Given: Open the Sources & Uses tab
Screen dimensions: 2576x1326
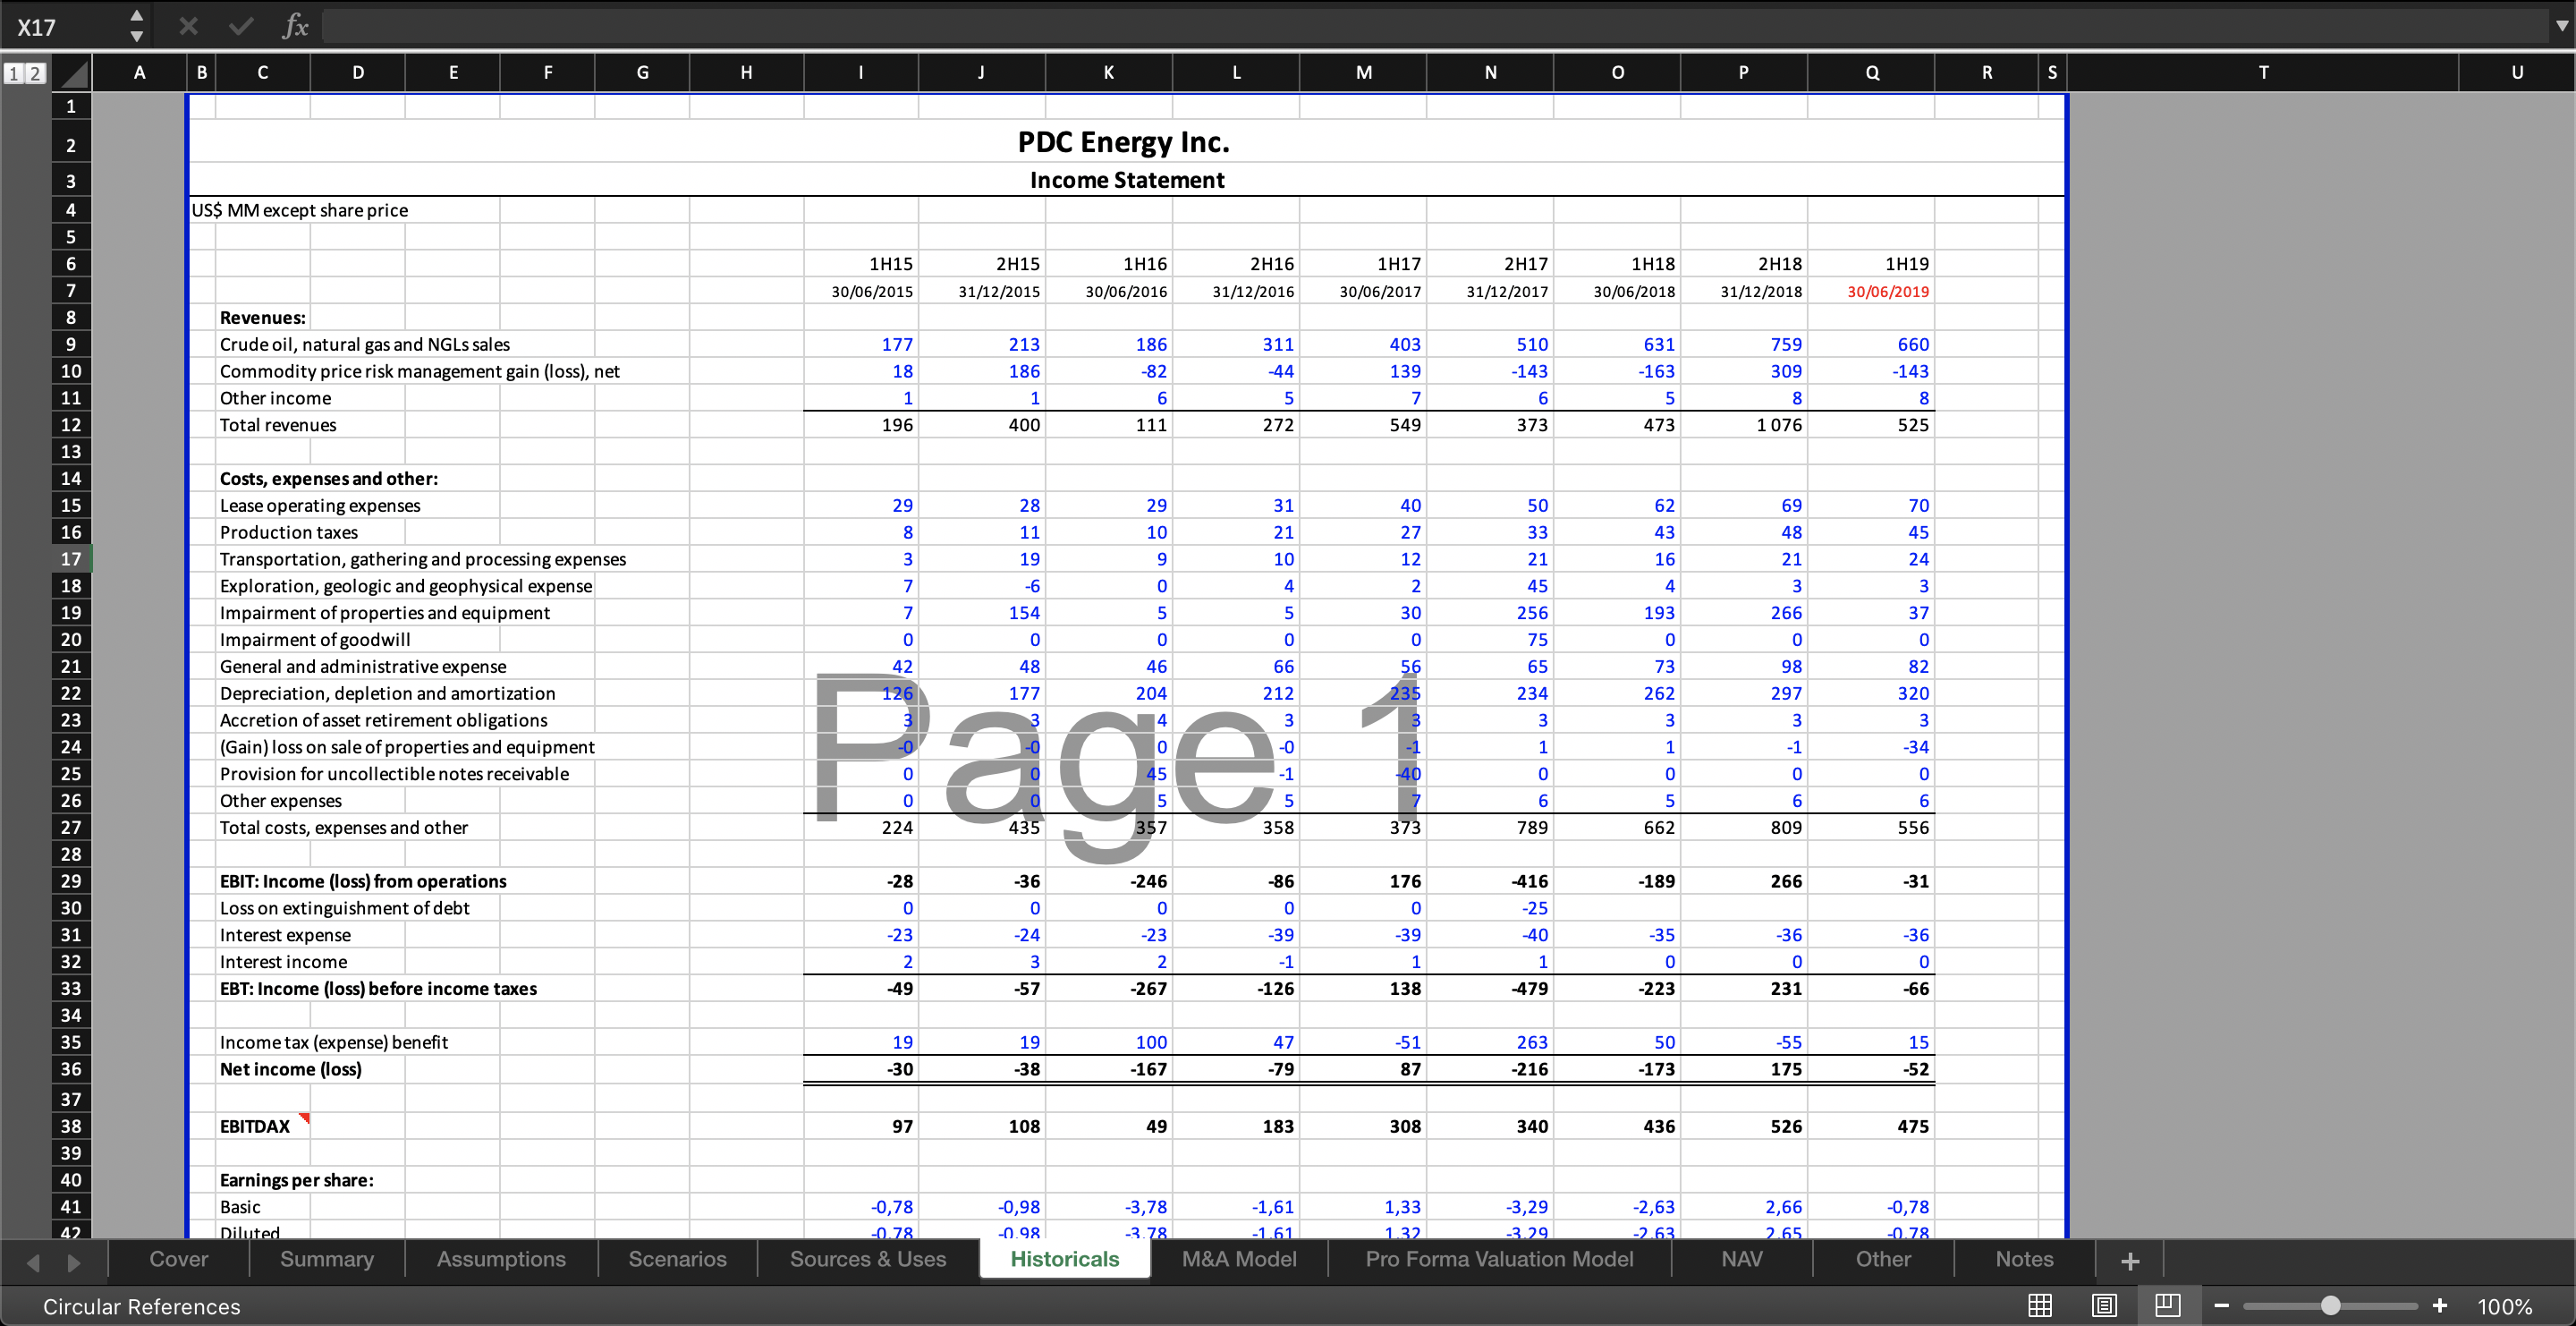Looking at the screenshot, I should point(868,1259).
